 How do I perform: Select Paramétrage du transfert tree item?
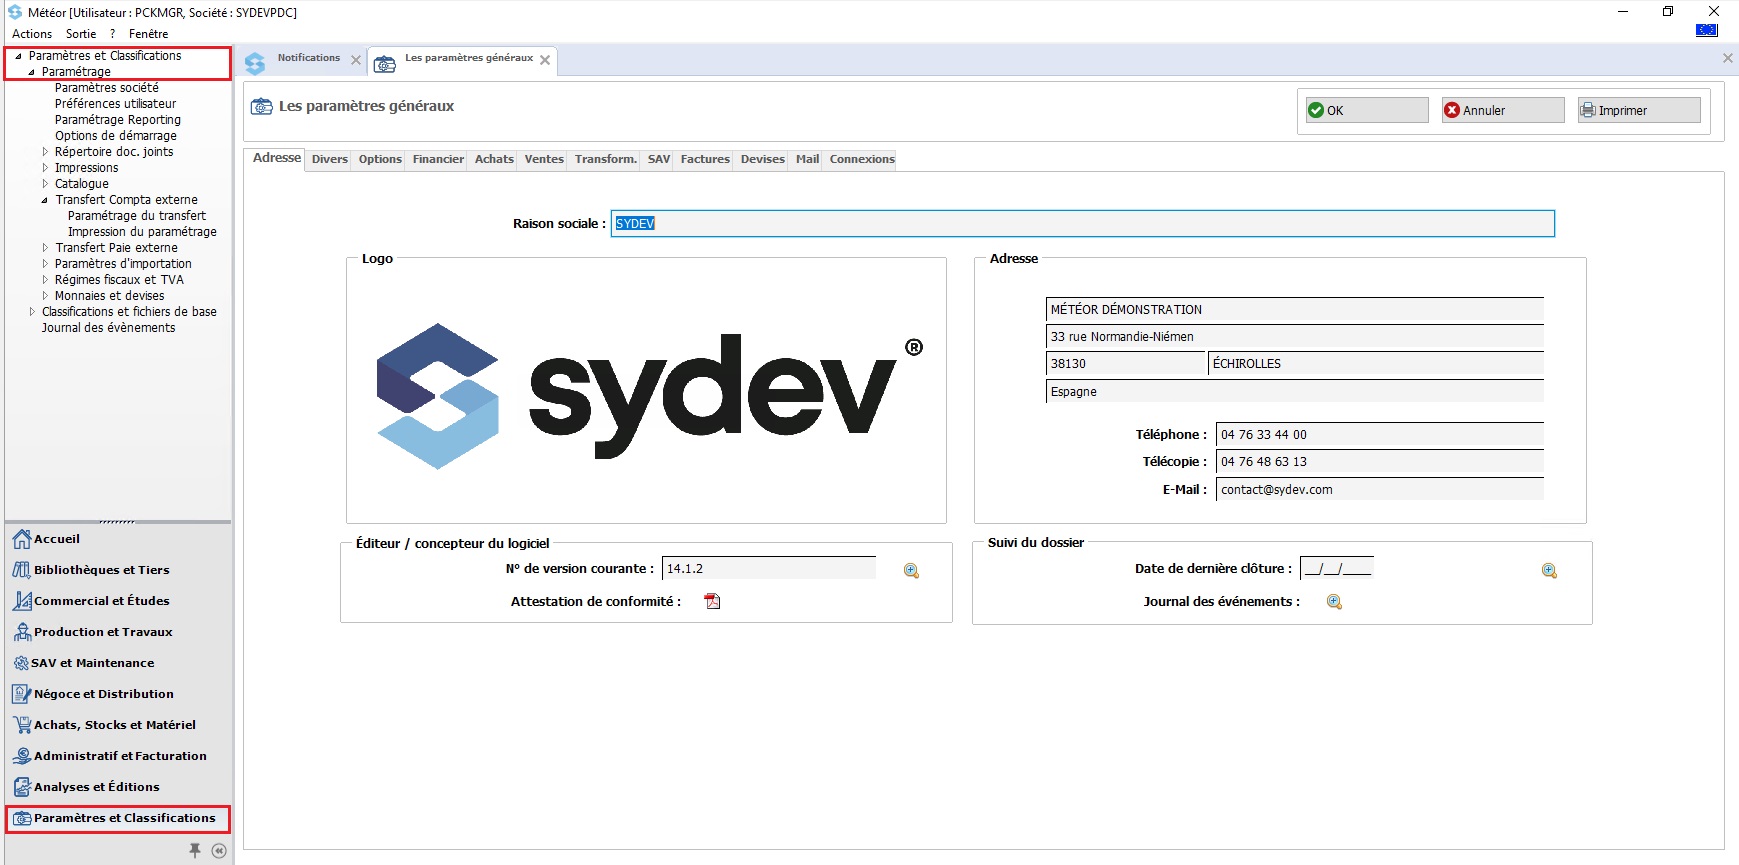137,216
